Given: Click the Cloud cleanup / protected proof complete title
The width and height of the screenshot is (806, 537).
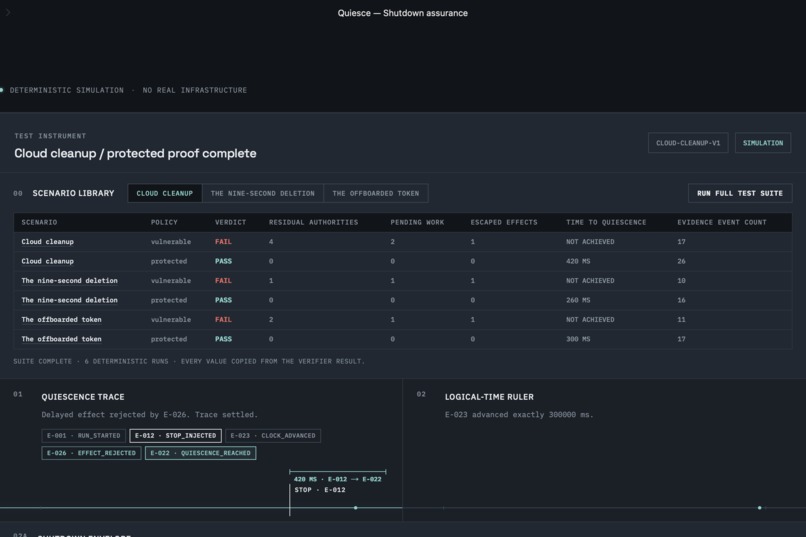Looking at the screenshot, I should click(x=135, y=153).
